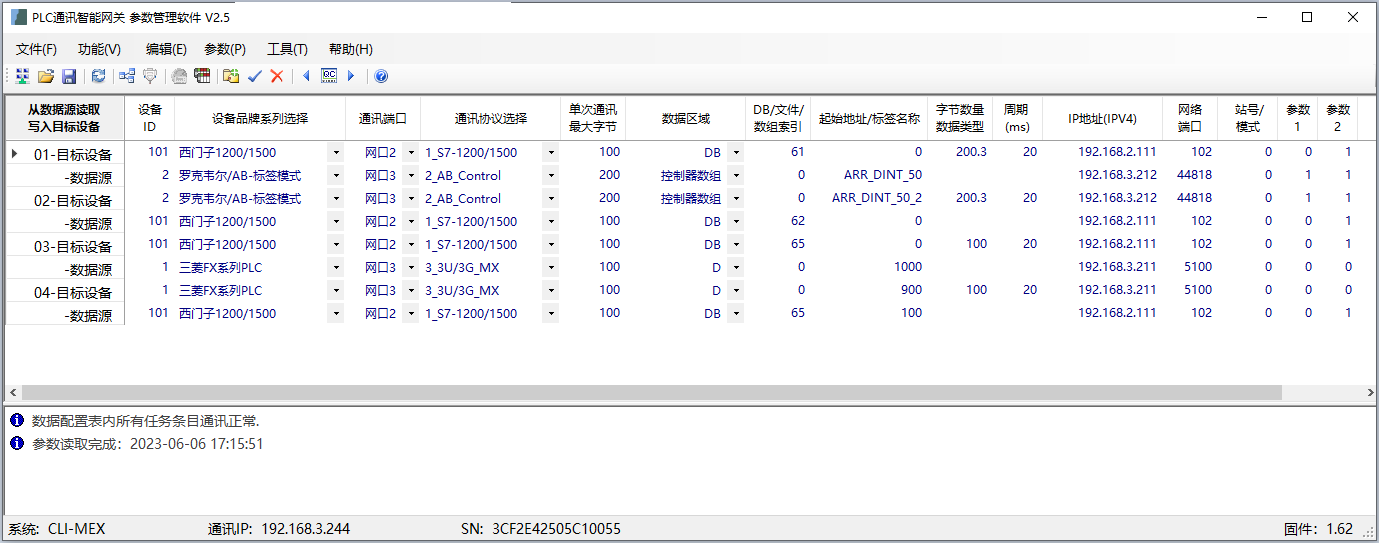
Task: Click the QC toolbar icon
Action: 329,76
